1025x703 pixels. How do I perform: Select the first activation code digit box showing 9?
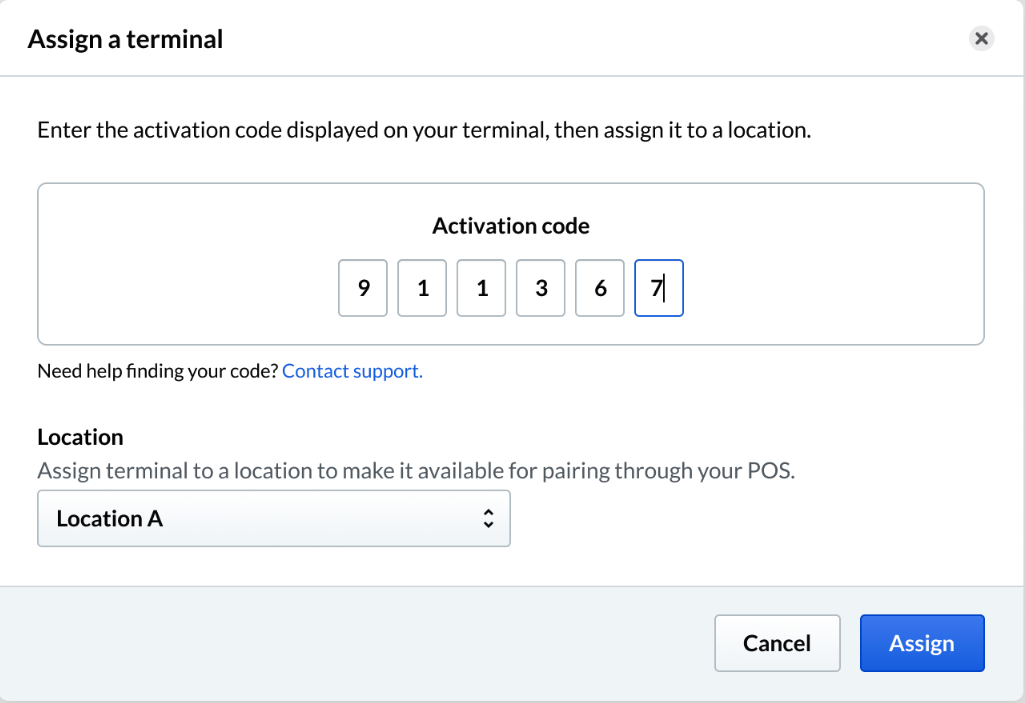pos(362,288)
